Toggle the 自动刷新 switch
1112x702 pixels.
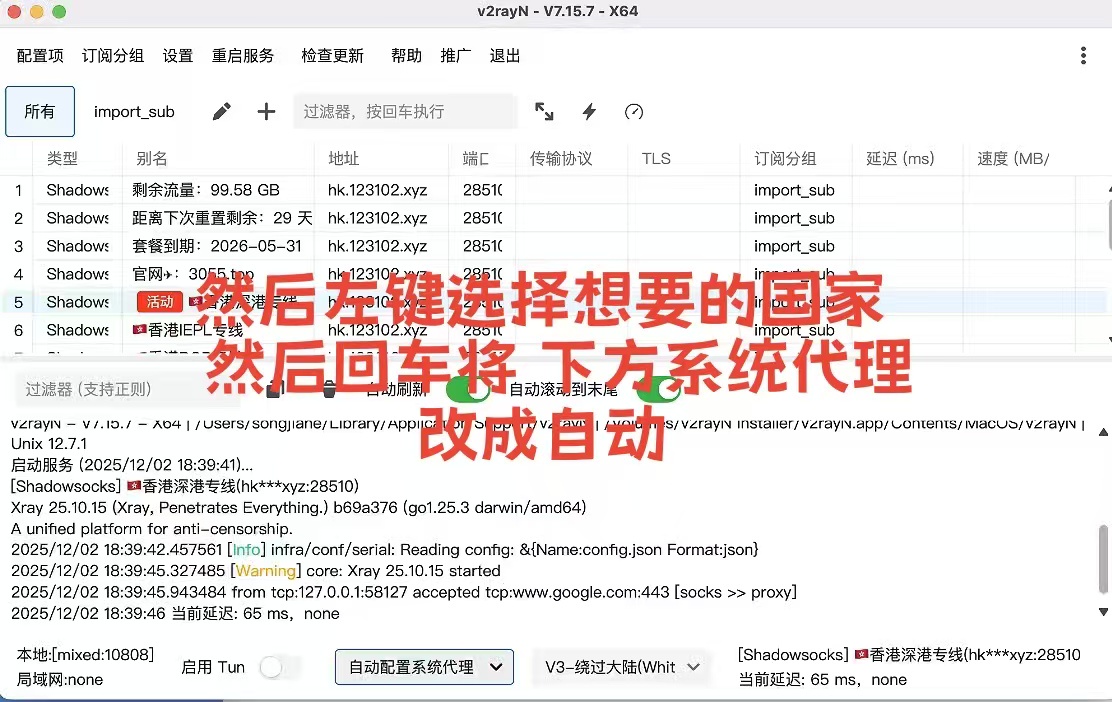[x=469, y=390]
